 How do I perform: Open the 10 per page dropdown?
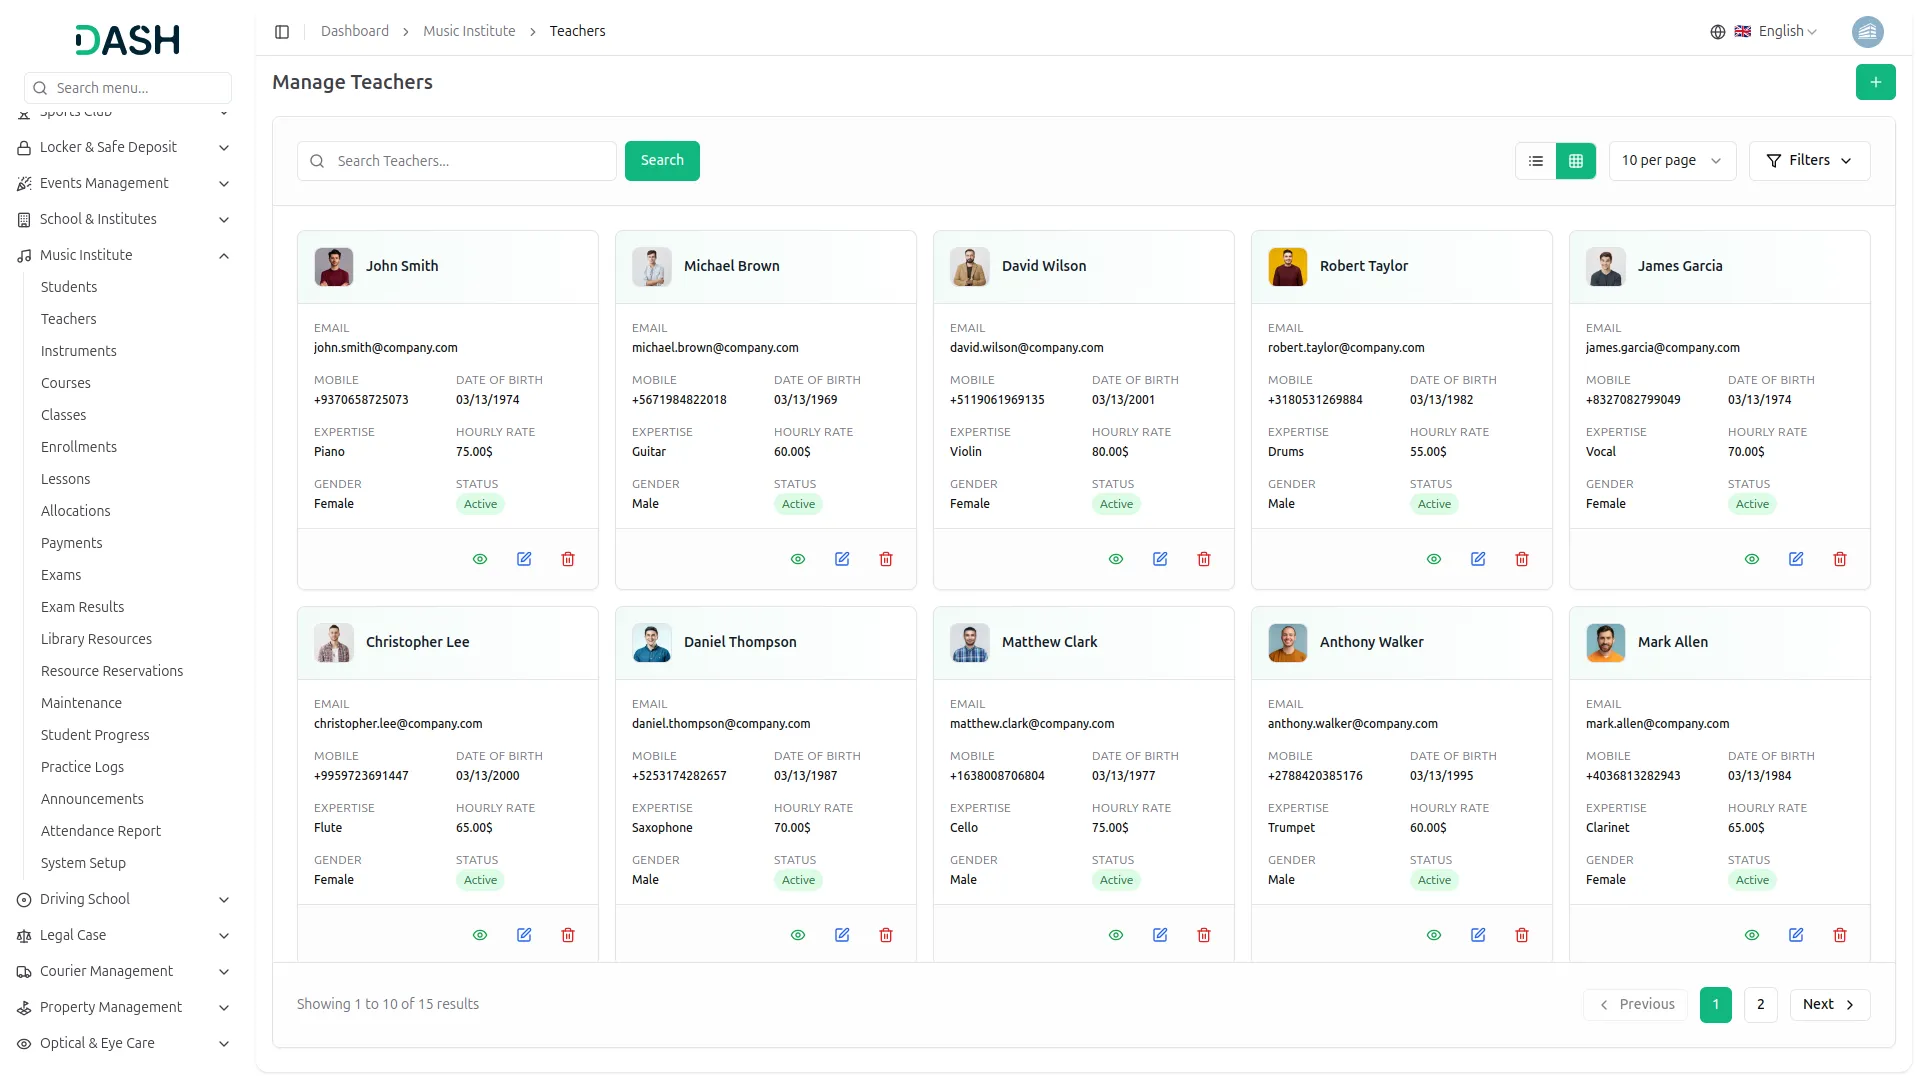coord(1671,161)
